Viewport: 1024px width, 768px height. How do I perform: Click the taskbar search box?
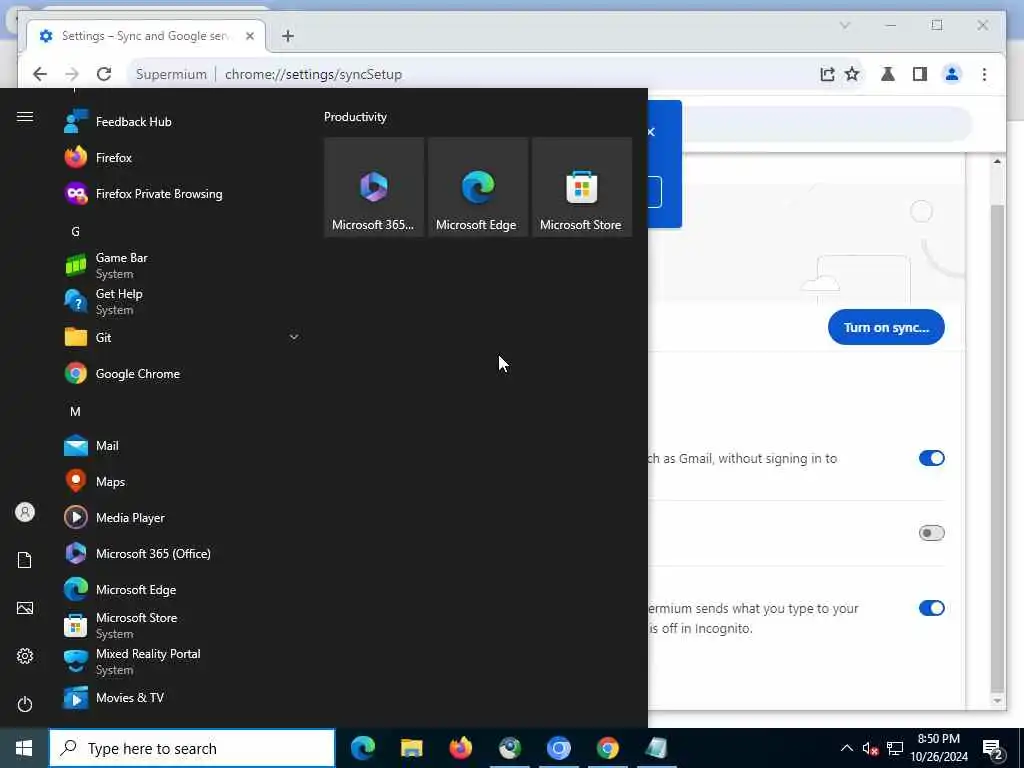tap(192, 748)
